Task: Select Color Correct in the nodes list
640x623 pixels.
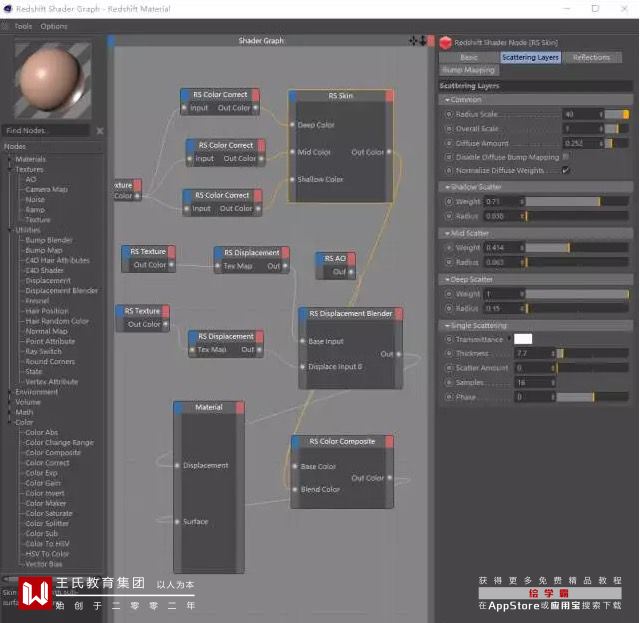Action: pyautogui.click(x=47, y=463)
